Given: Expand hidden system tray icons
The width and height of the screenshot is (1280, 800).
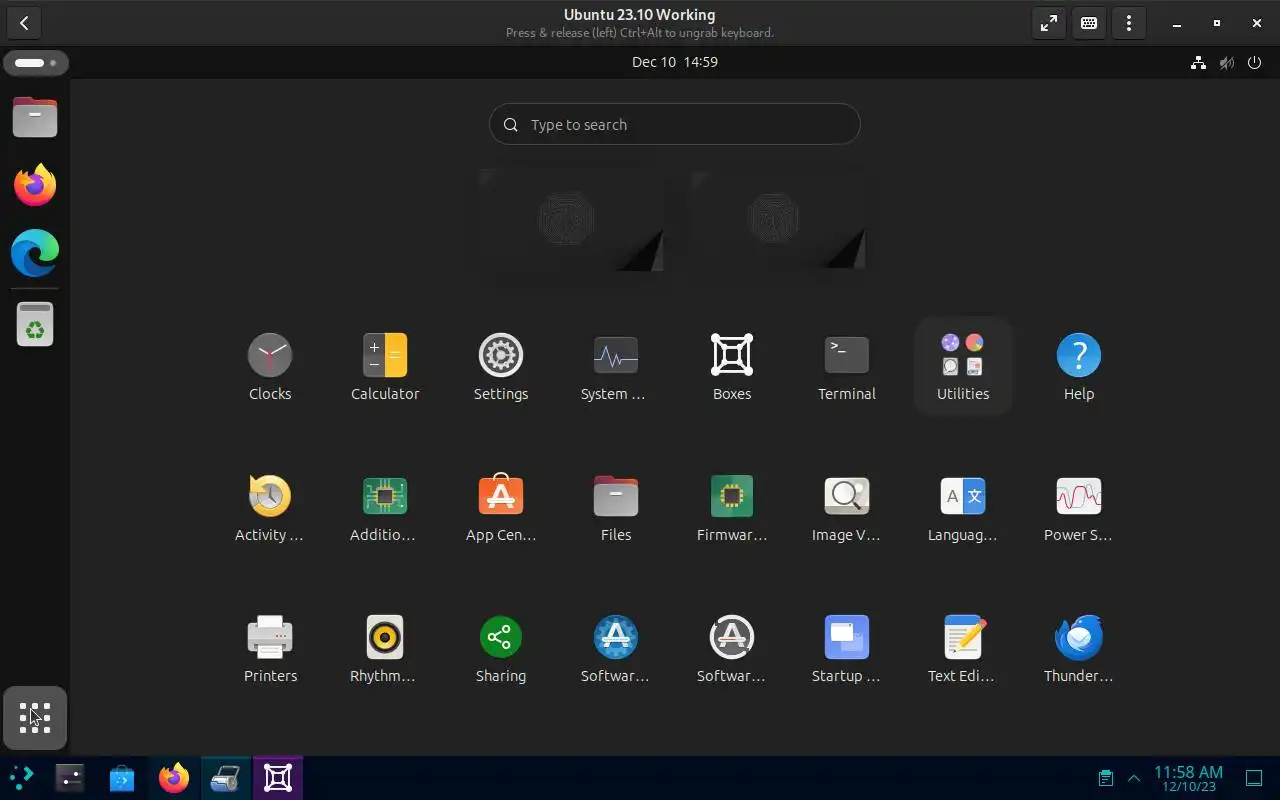Looking at the screenshot, I should click(1134, 778).
